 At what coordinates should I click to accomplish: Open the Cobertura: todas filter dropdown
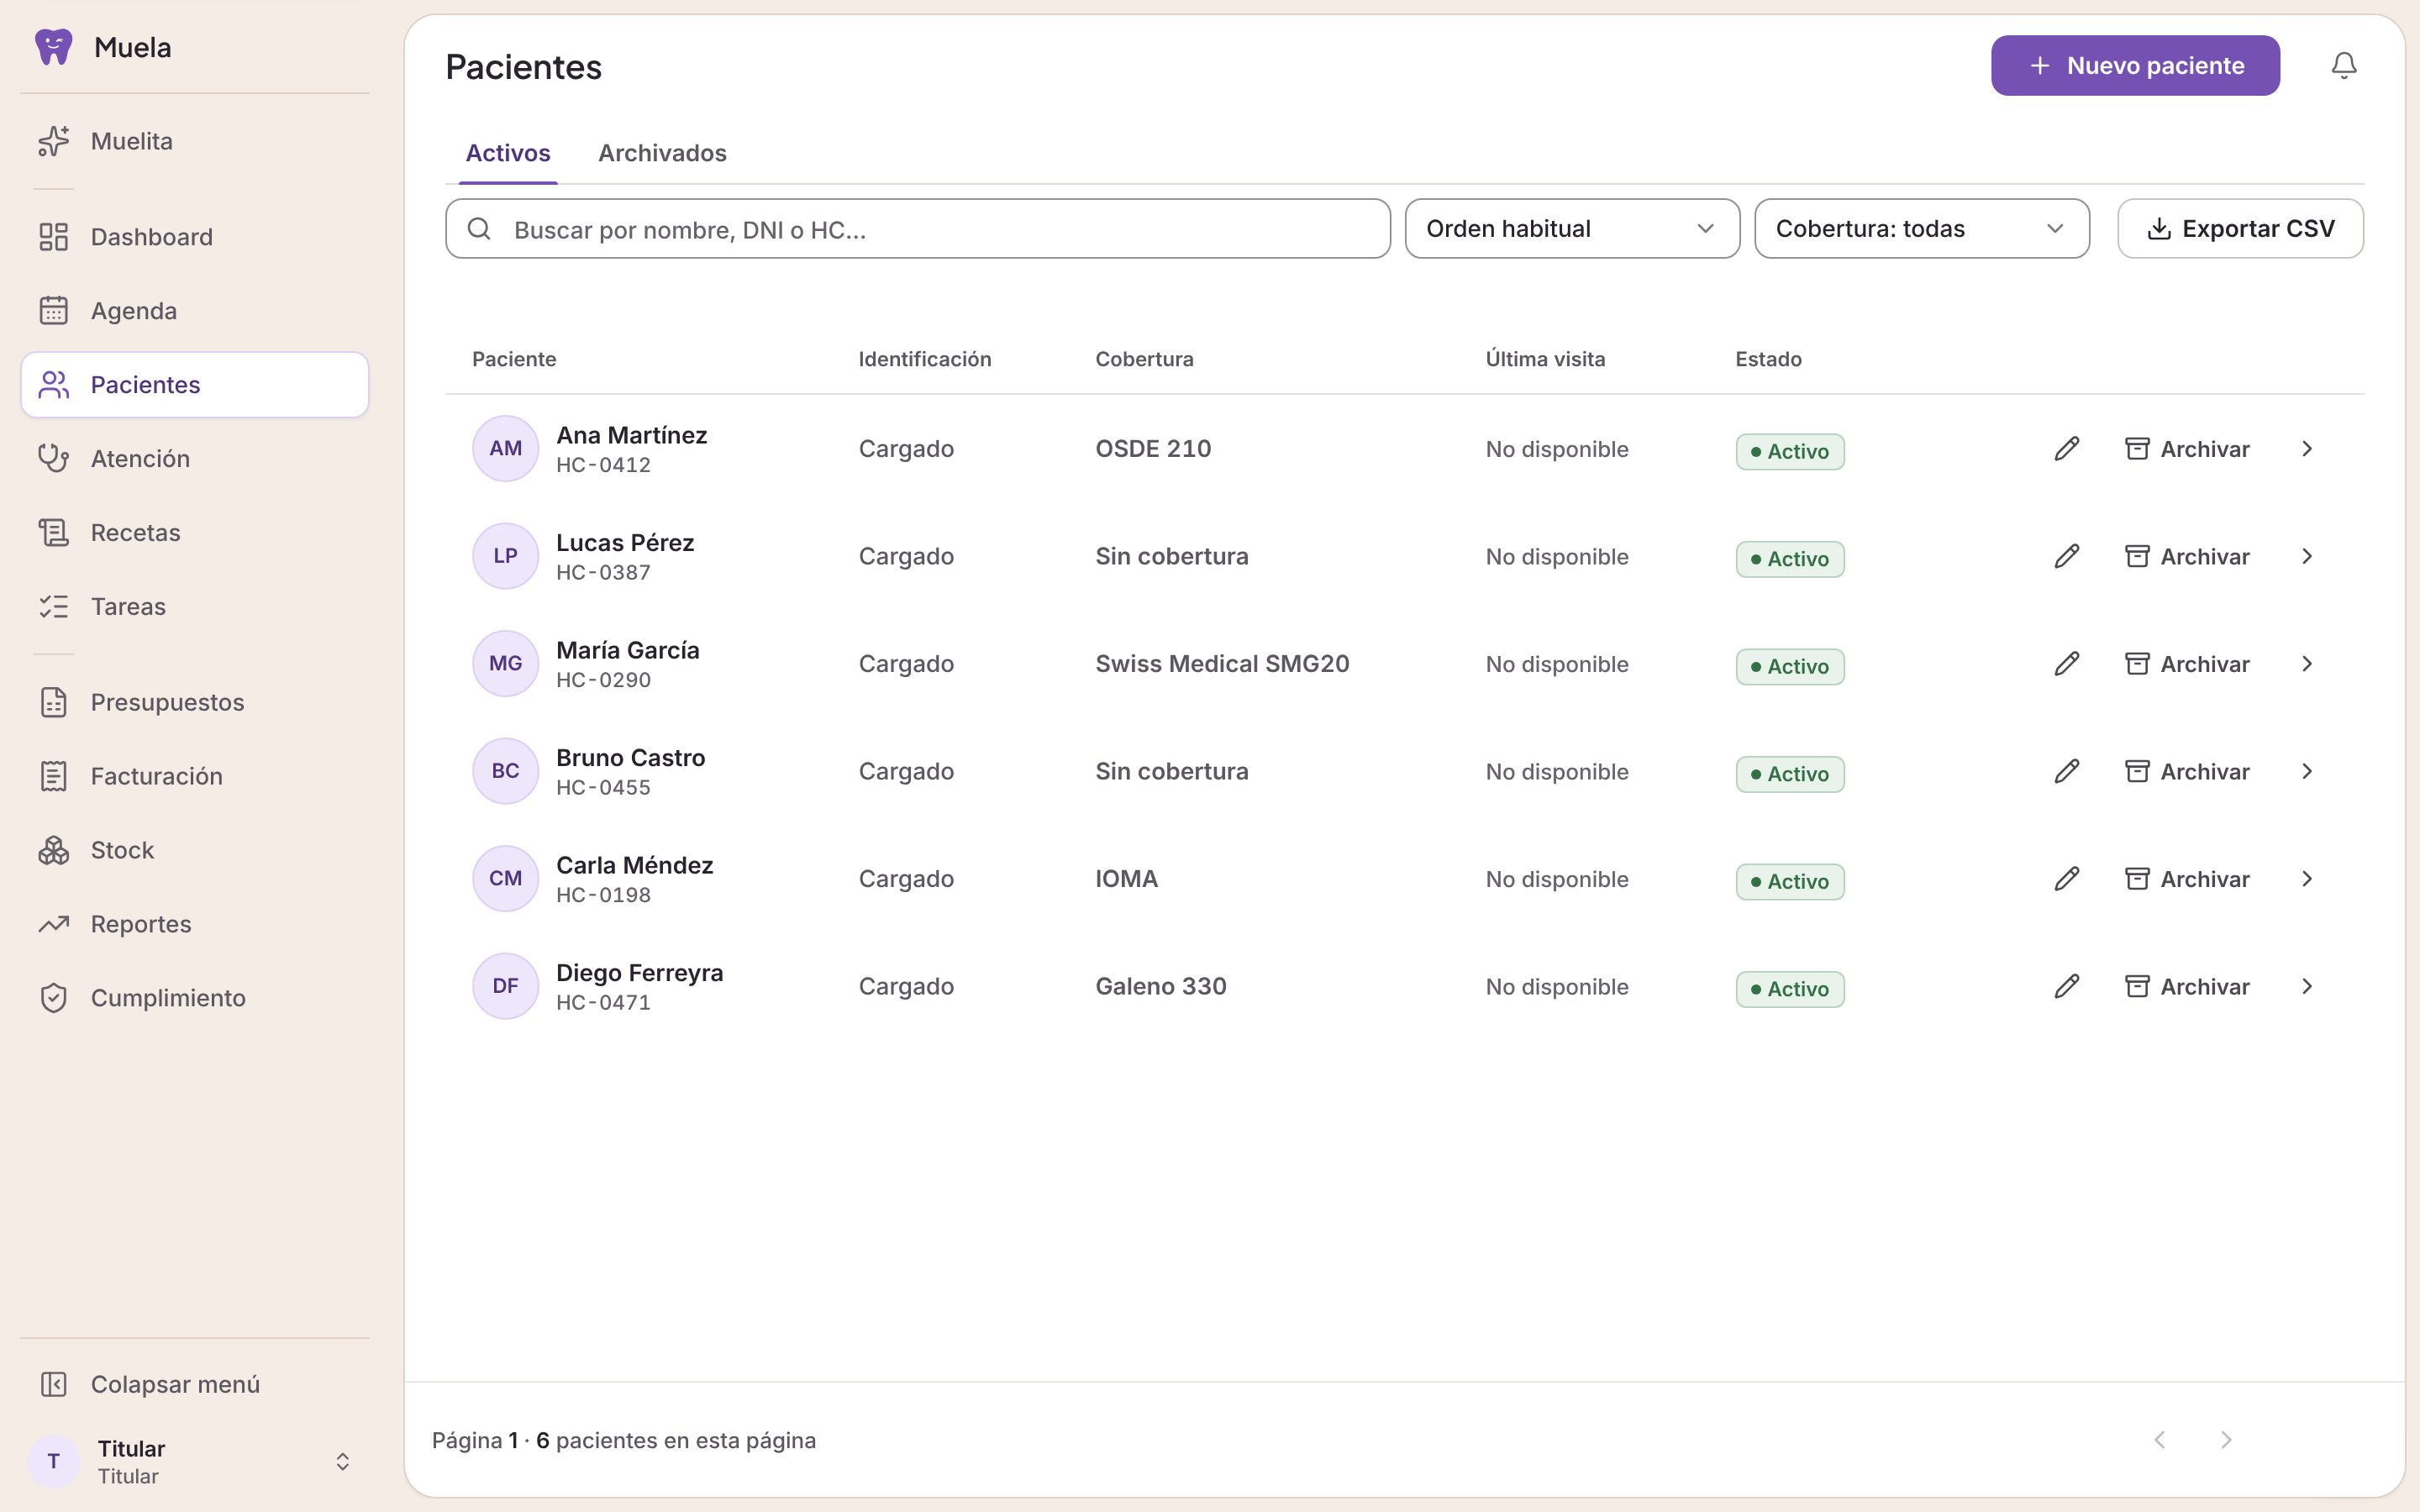(x=1921, y=229)
